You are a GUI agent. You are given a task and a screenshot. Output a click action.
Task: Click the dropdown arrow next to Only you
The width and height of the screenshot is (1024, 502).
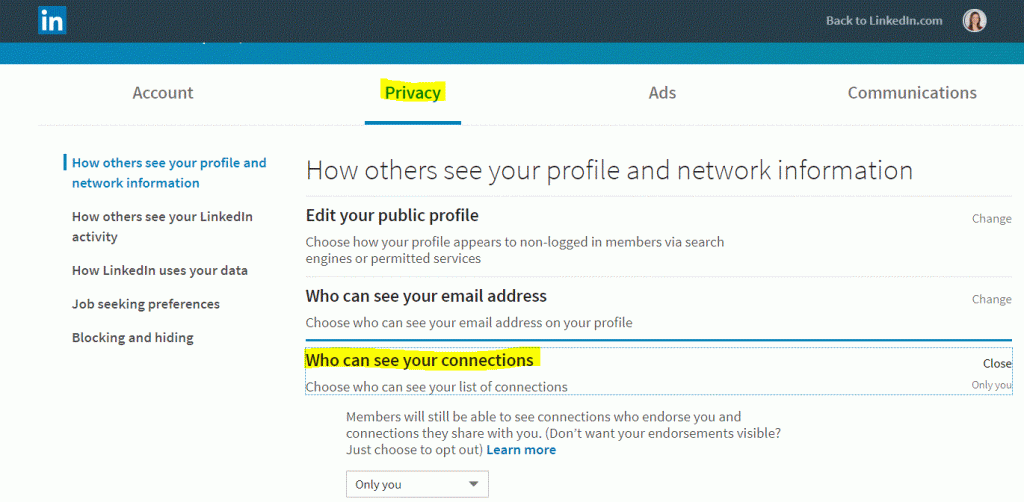474,484
